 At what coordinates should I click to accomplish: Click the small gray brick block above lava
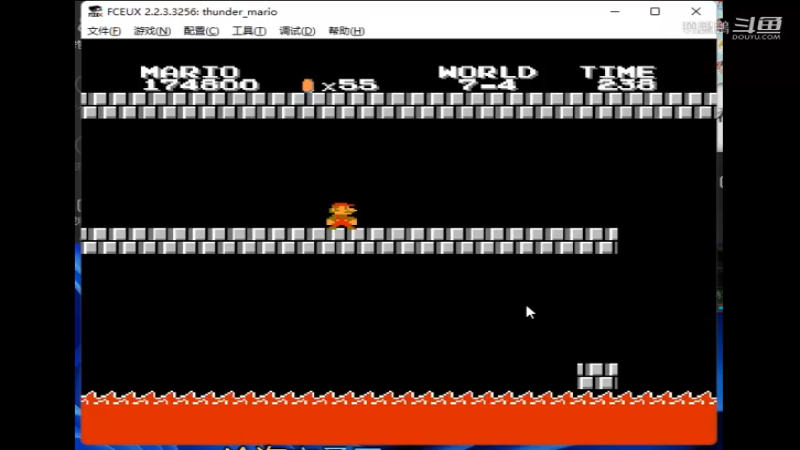tap(597, 376)
